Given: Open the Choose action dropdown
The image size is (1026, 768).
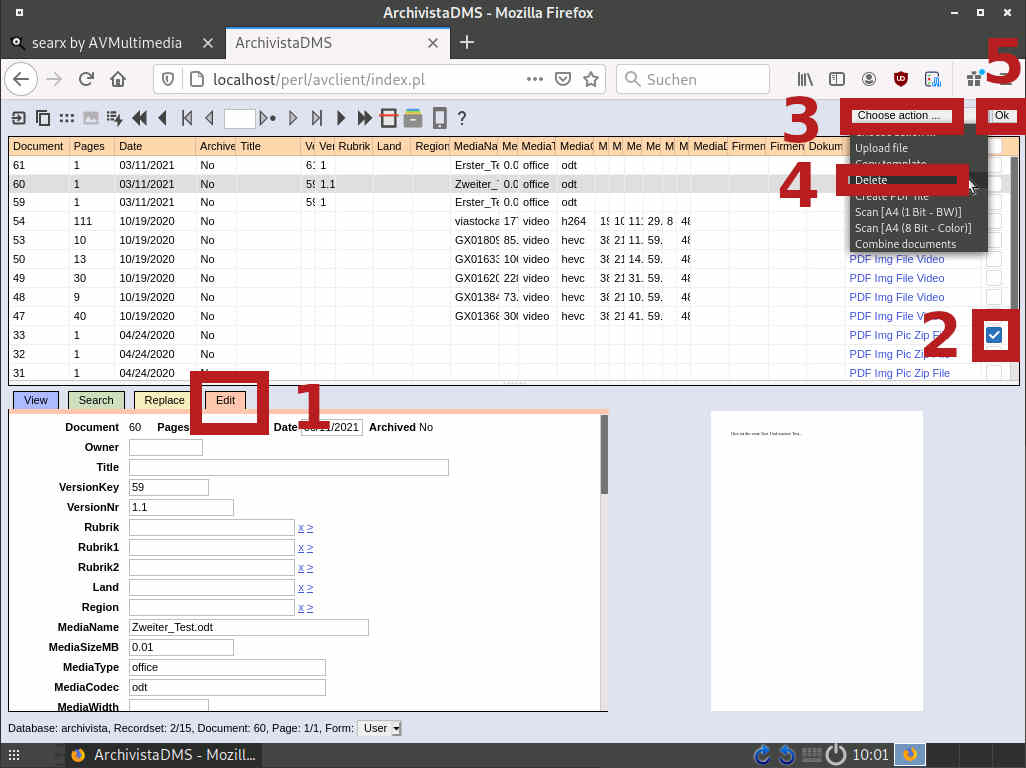Looking at the screenshot, I should (900, 116).
